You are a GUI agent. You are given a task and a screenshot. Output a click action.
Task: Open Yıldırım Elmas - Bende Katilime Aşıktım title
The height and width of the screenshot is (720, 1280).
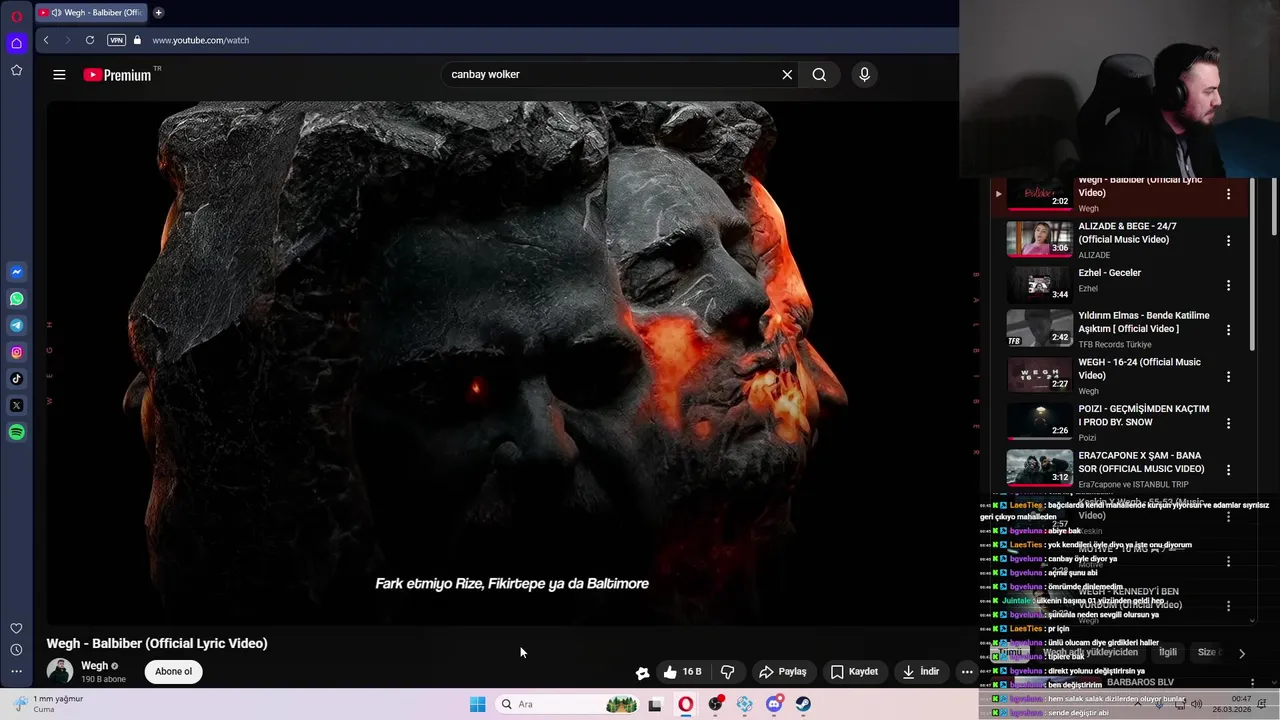1144,322
